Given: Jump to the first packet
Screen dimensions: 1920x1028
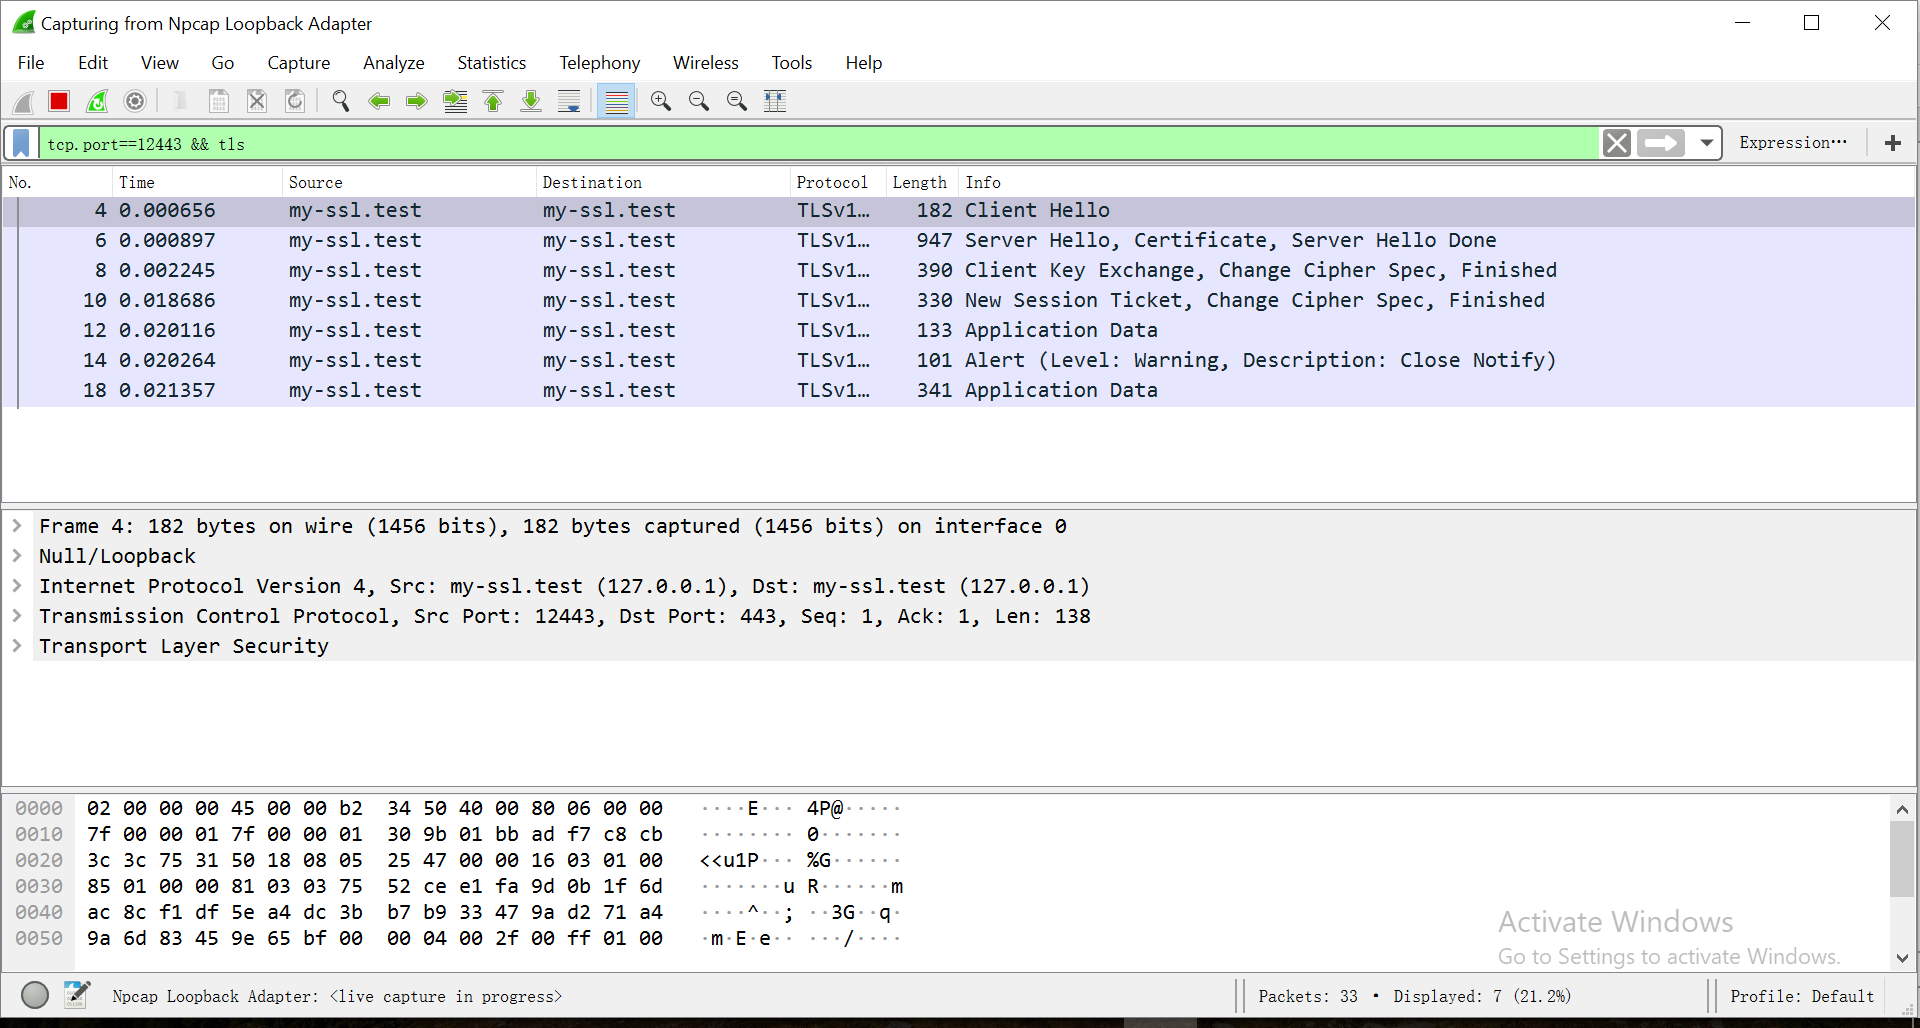Looking at the screenshot, I should tap(493, 101).
